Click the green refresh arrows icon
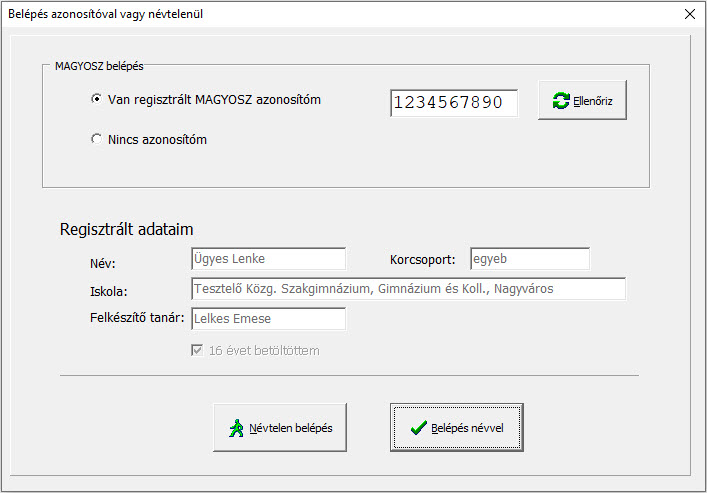This screenshot has height=493, width=707. pyautogui.click(x=561, y=101)
